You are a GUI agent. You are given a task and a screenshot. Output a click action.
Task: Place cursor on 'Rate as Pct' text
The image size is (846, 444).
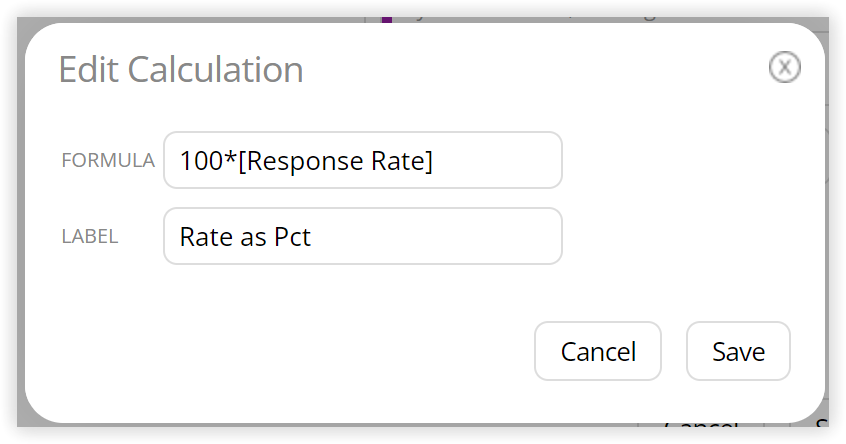[x=245, y=237]
